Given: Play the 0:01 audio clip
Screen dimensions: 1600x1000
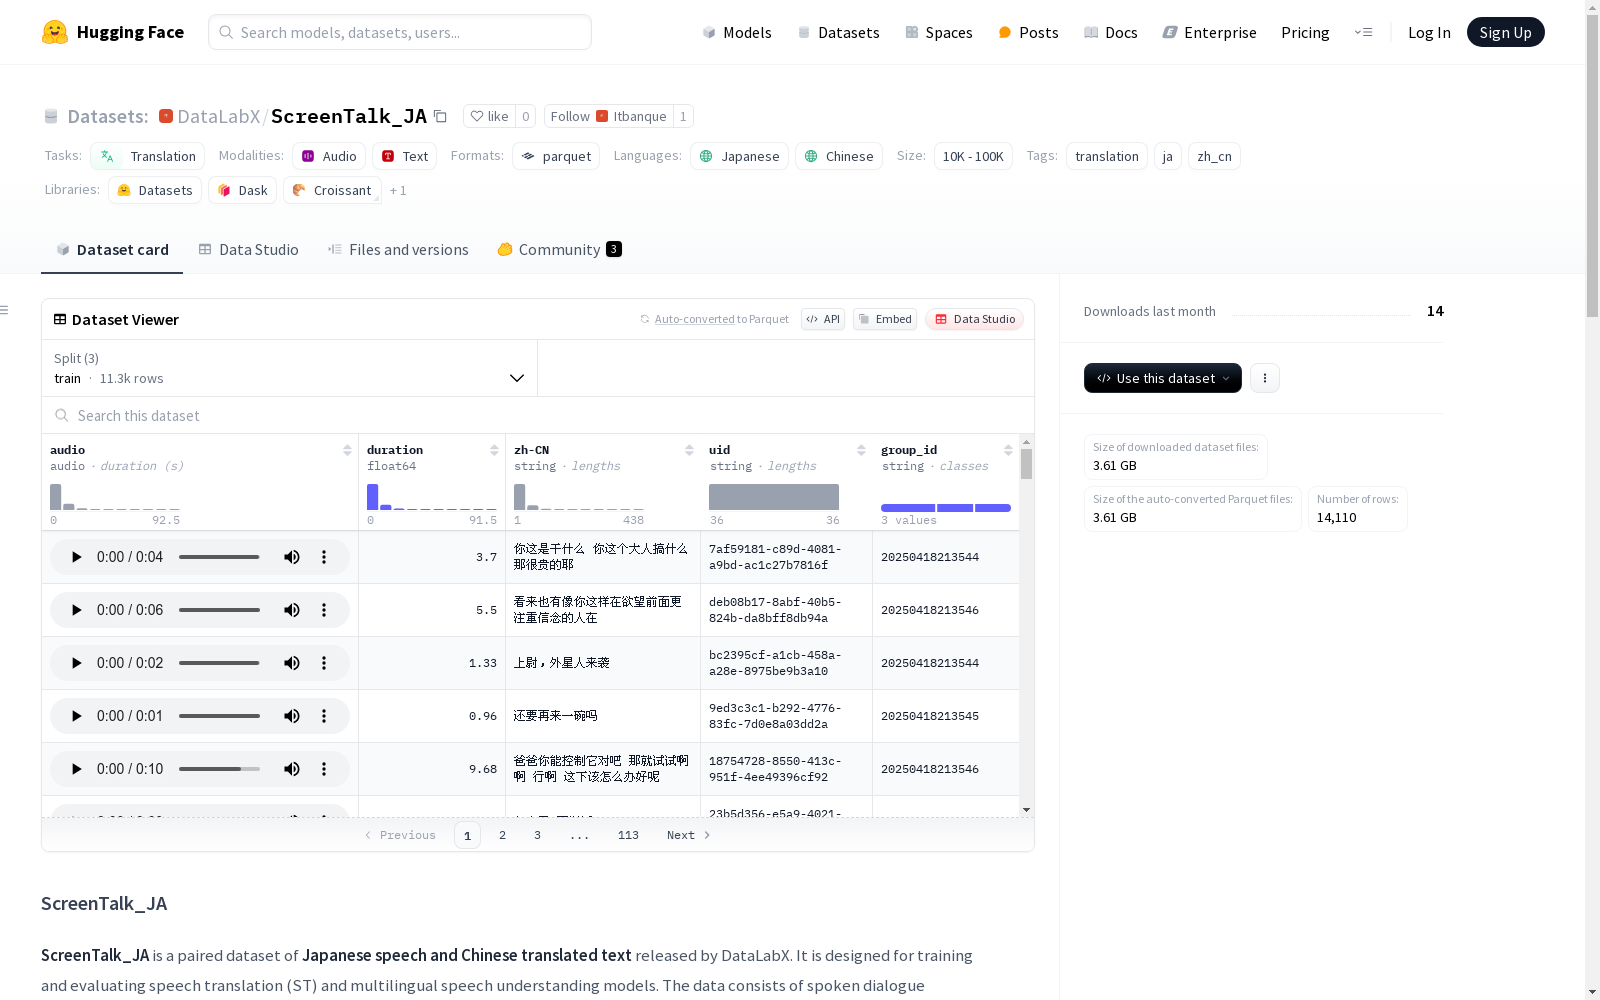Looking at the screenshot, I should [x=76, y=716].
